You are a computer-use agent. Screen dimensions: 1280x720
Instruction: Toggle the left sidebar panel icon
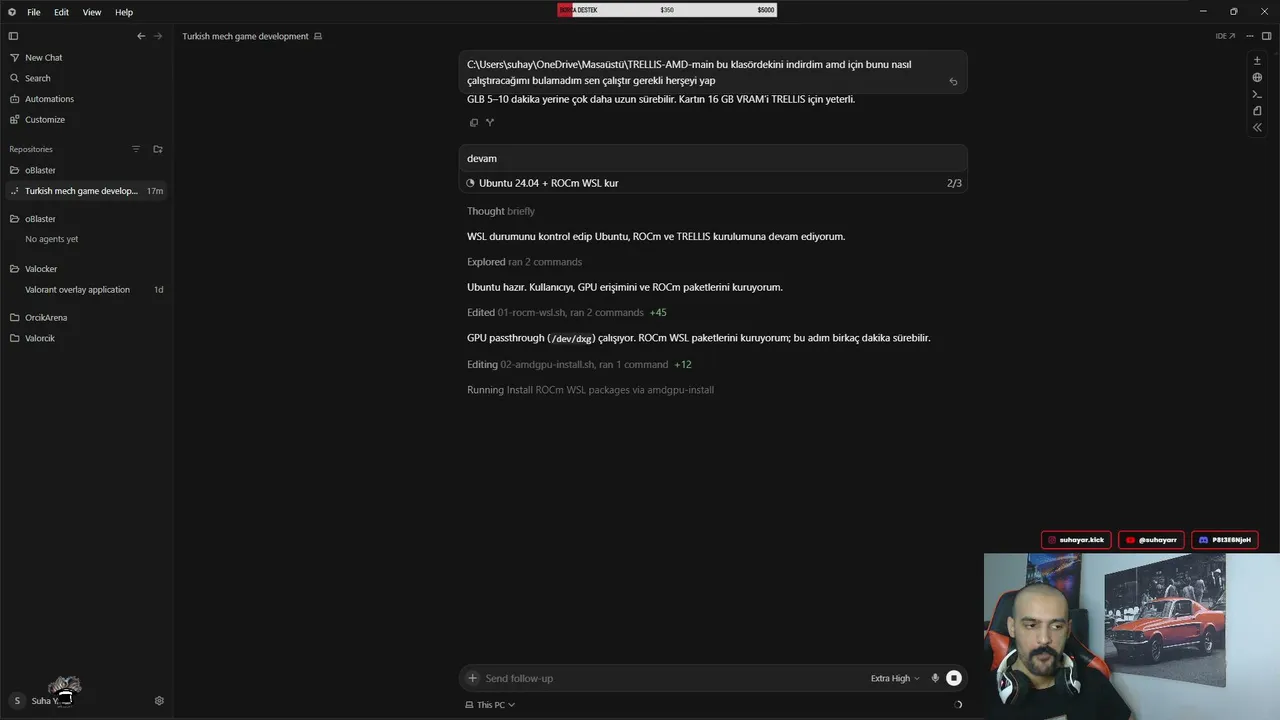[x=13, y=36]
